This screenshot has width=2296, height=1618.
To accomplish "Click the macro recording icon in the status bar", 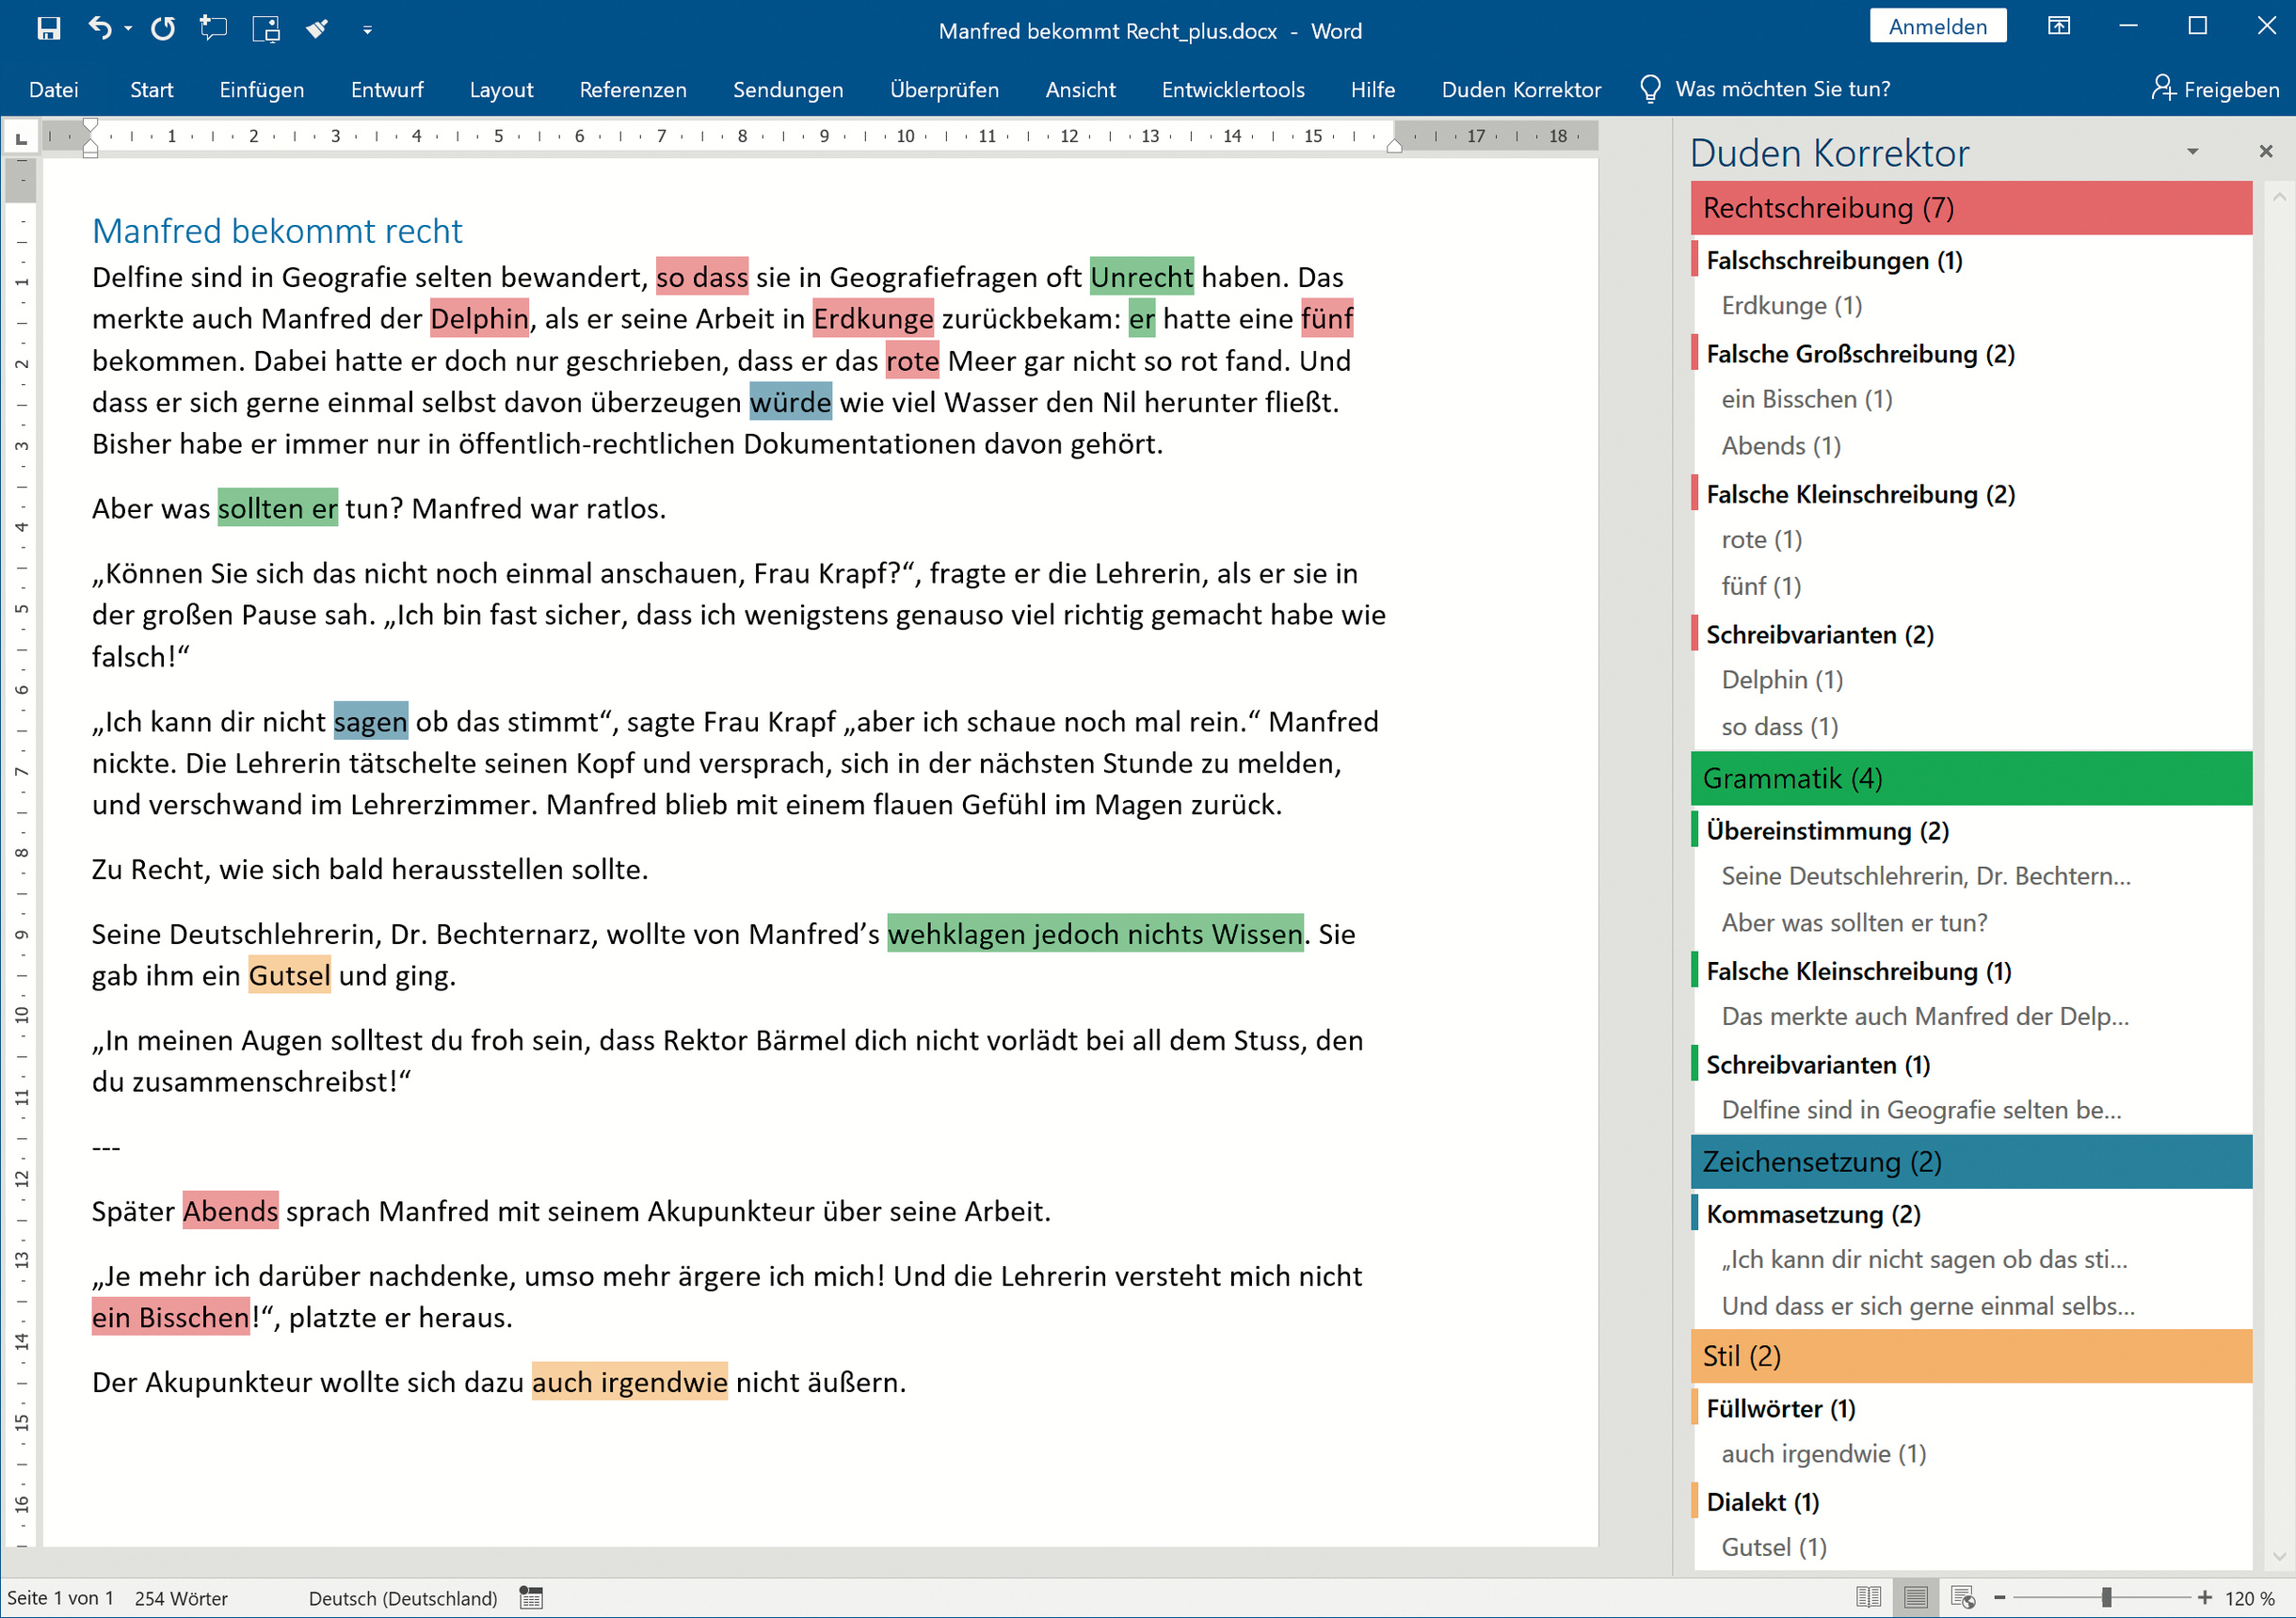I will 531,1597.
